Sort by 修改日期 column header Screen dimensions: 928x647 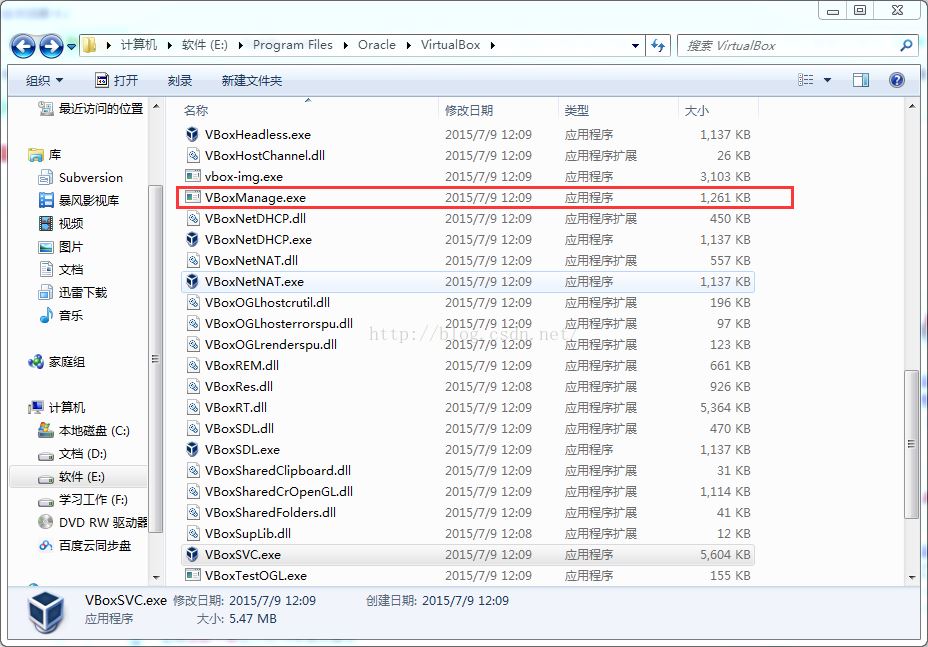tap(469, 111)
